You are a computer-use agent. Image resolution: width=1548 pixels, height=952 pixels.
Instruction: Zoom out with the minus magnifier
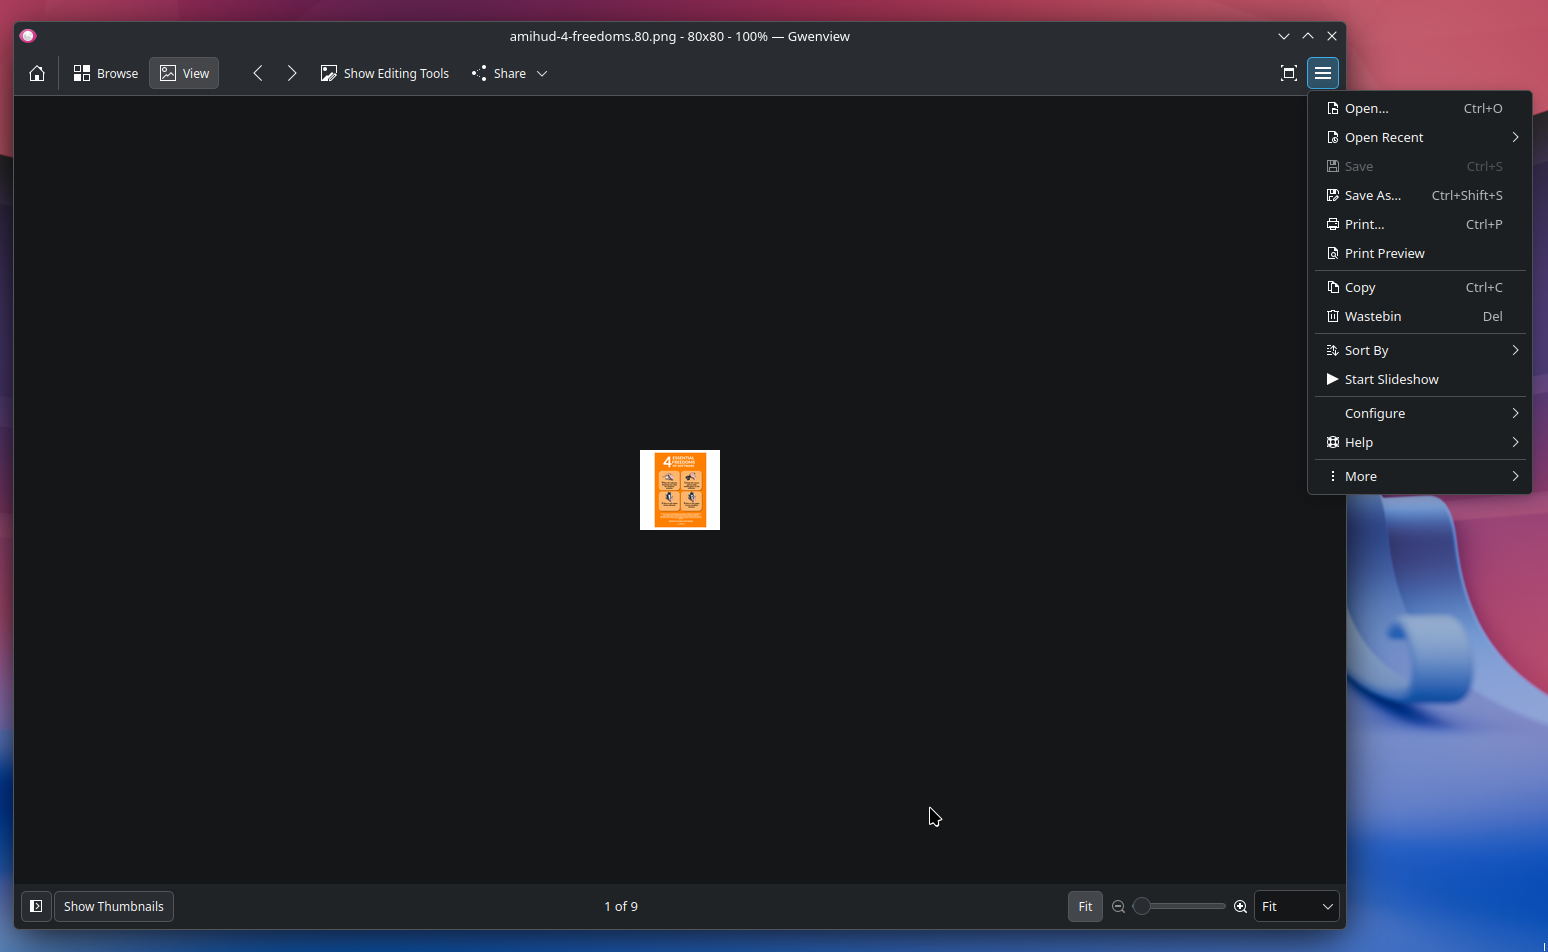[x=1118, y=906]
